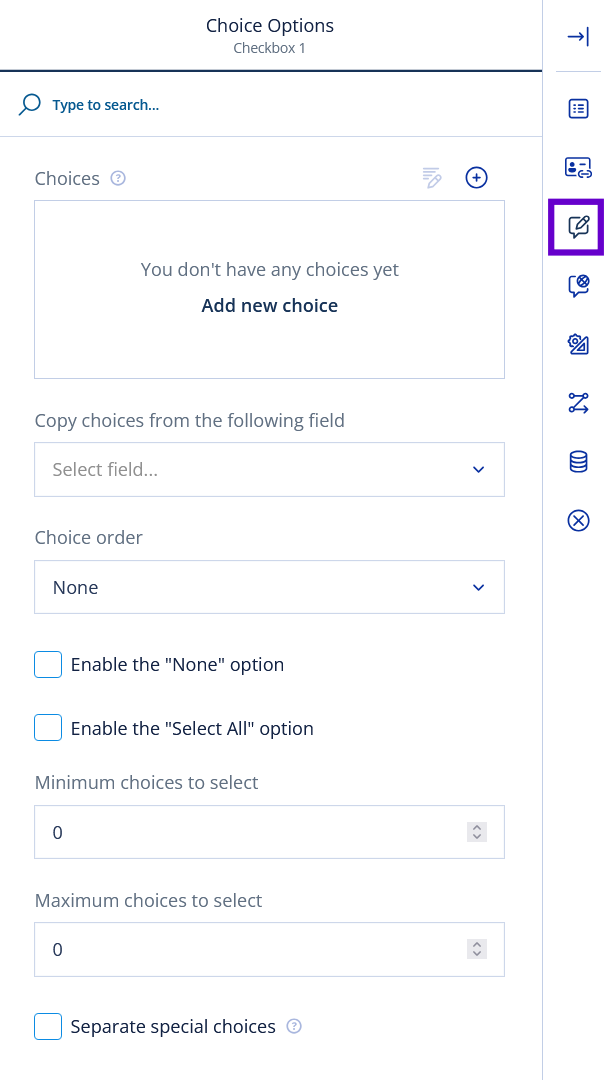Enable the "None" option checkbox

(48, 664)
